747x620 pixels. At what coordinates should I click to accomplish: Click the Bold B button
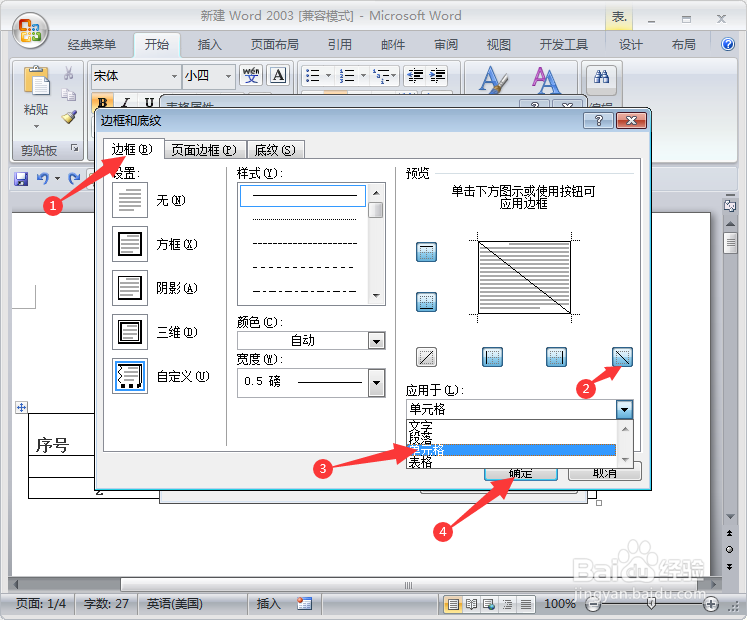[102, 102]
